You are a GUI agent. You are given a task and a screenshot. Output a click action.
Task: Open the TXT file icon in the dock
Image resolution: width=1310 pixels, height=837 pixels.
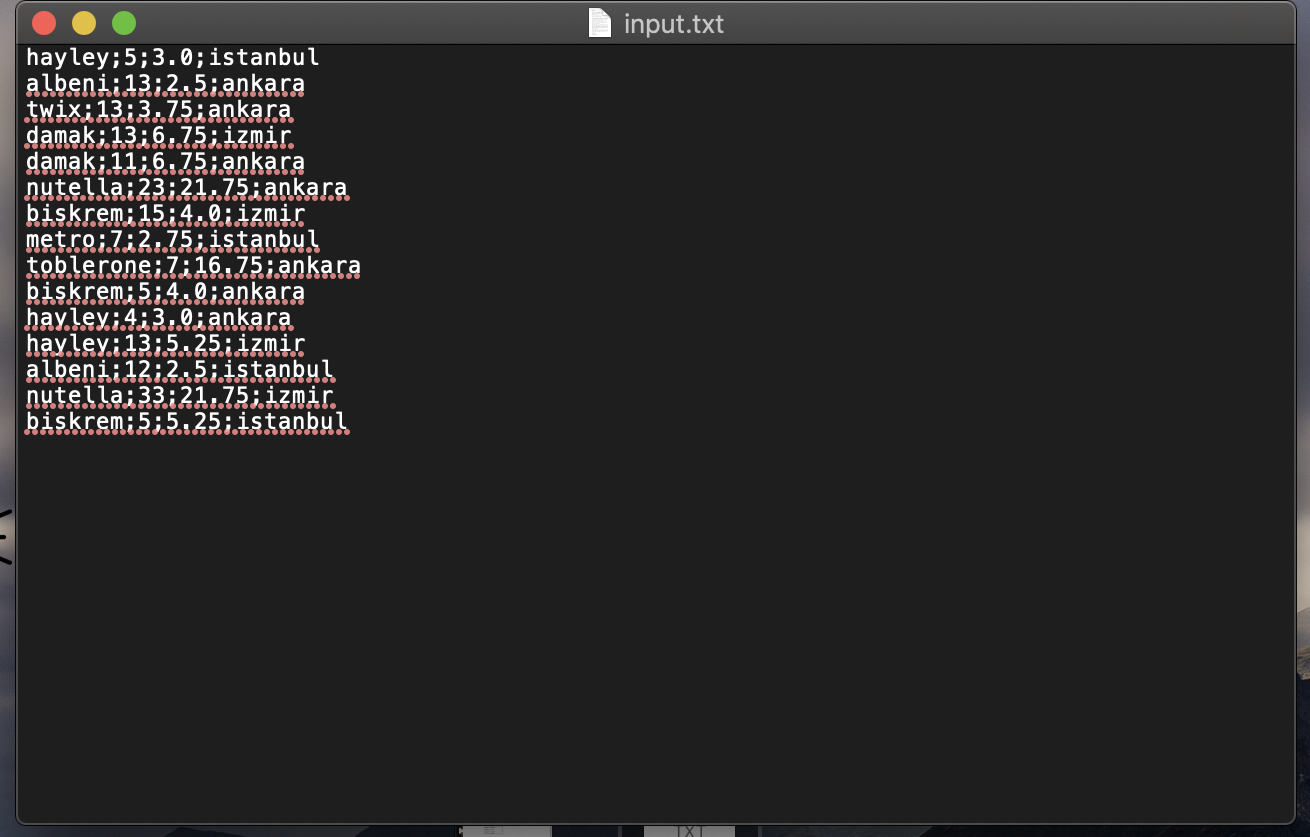(x=688, y=831)
